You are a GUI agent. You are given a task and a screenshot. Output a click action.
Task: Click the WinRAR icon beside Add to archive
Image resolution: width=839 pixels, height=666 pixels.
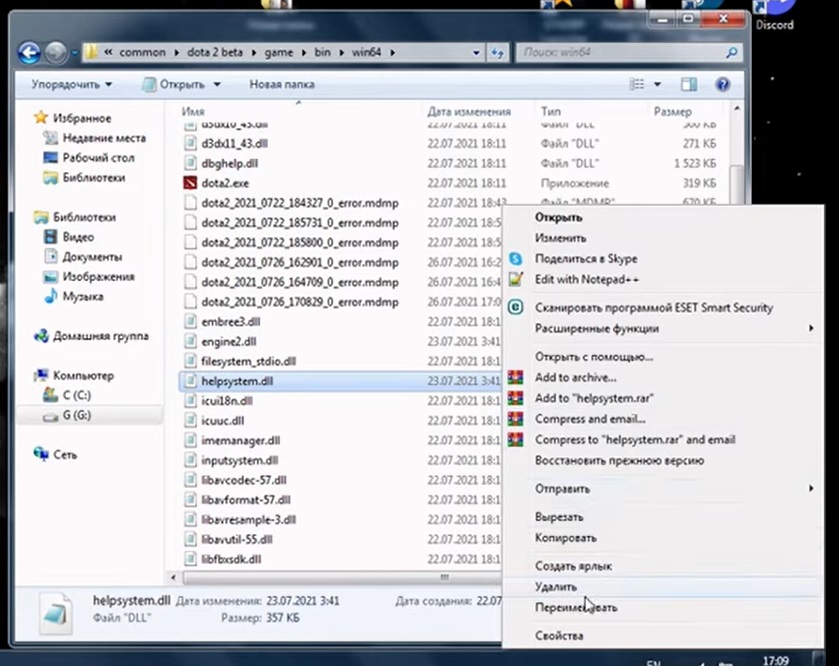516,378
